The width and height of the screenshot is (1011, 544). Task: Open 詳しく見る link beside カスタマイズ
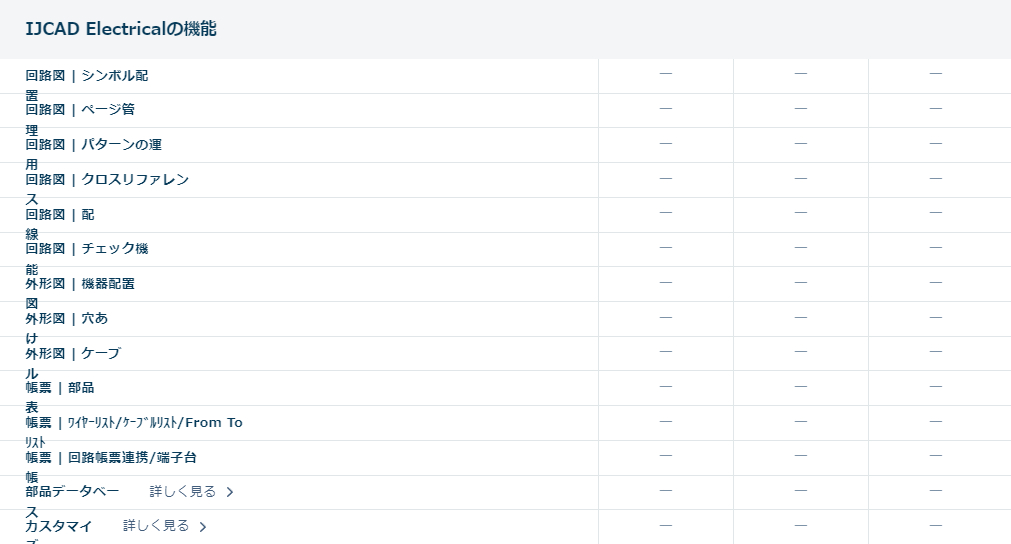[156, 526]
